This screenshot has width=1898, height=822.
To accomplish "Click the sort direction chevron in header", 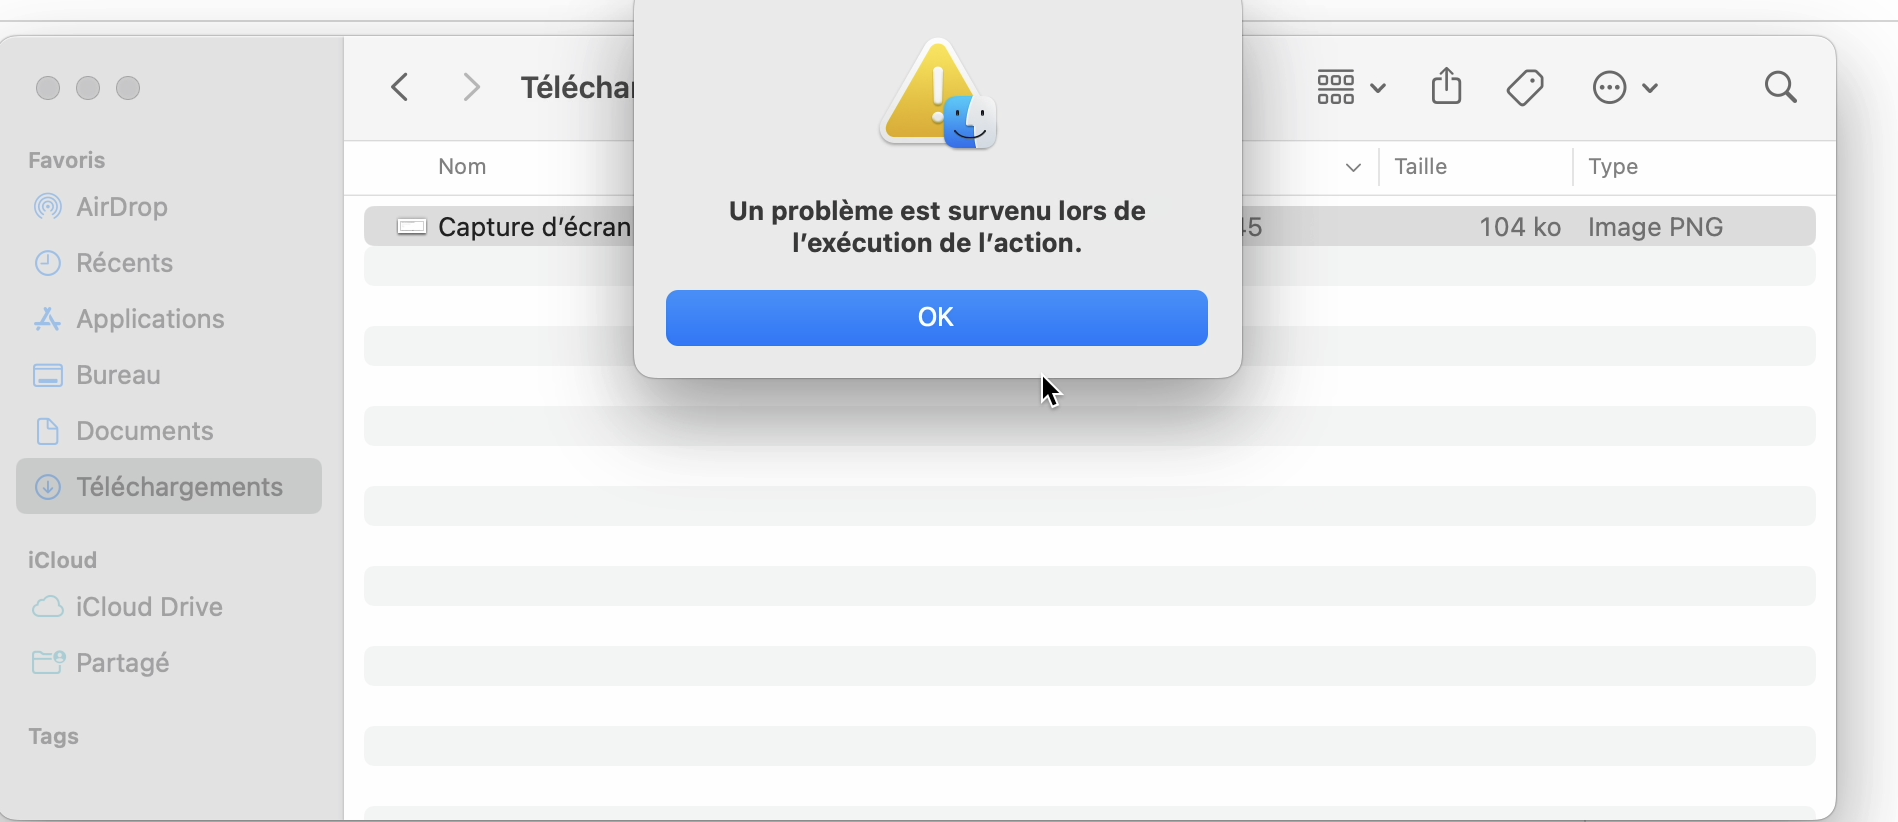I will click(x=1353, y=168).
